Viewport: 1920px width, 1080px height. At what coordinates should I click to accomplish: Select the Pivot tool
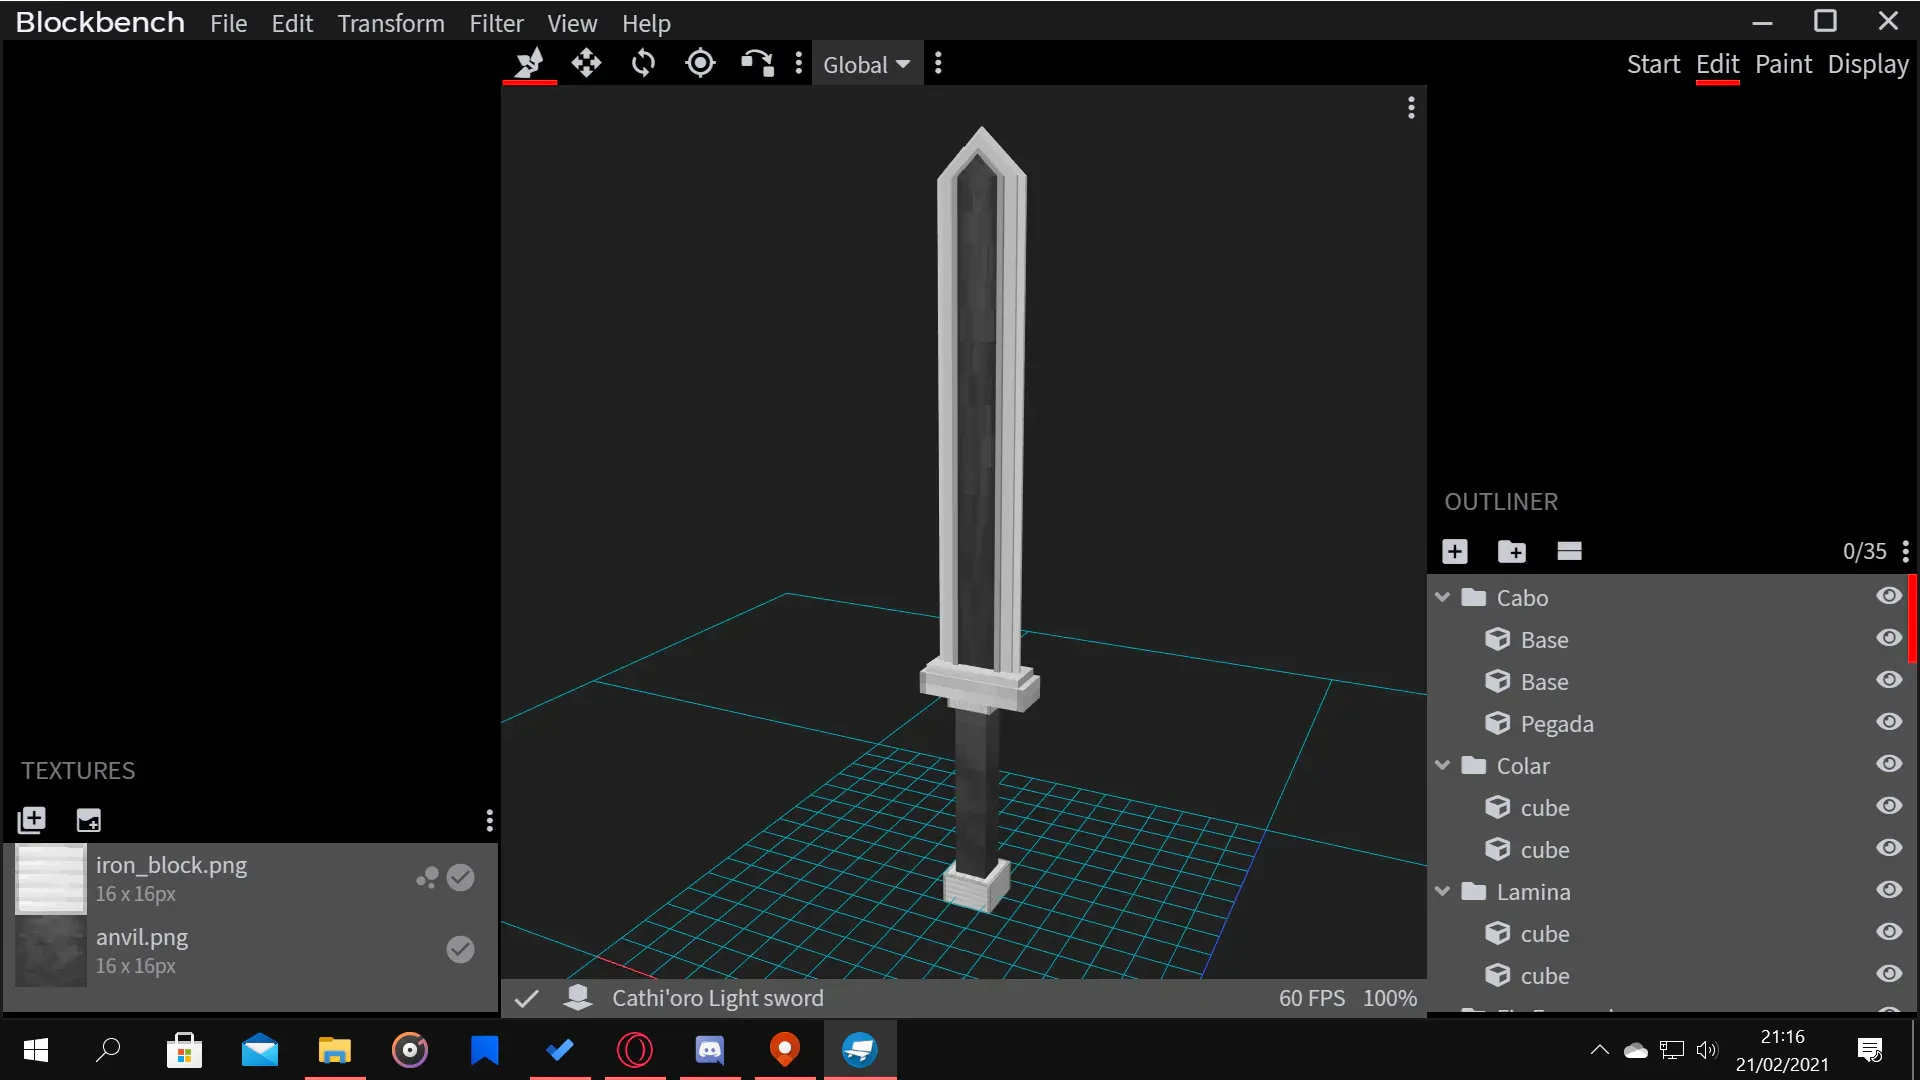click(x=700, y=64)
